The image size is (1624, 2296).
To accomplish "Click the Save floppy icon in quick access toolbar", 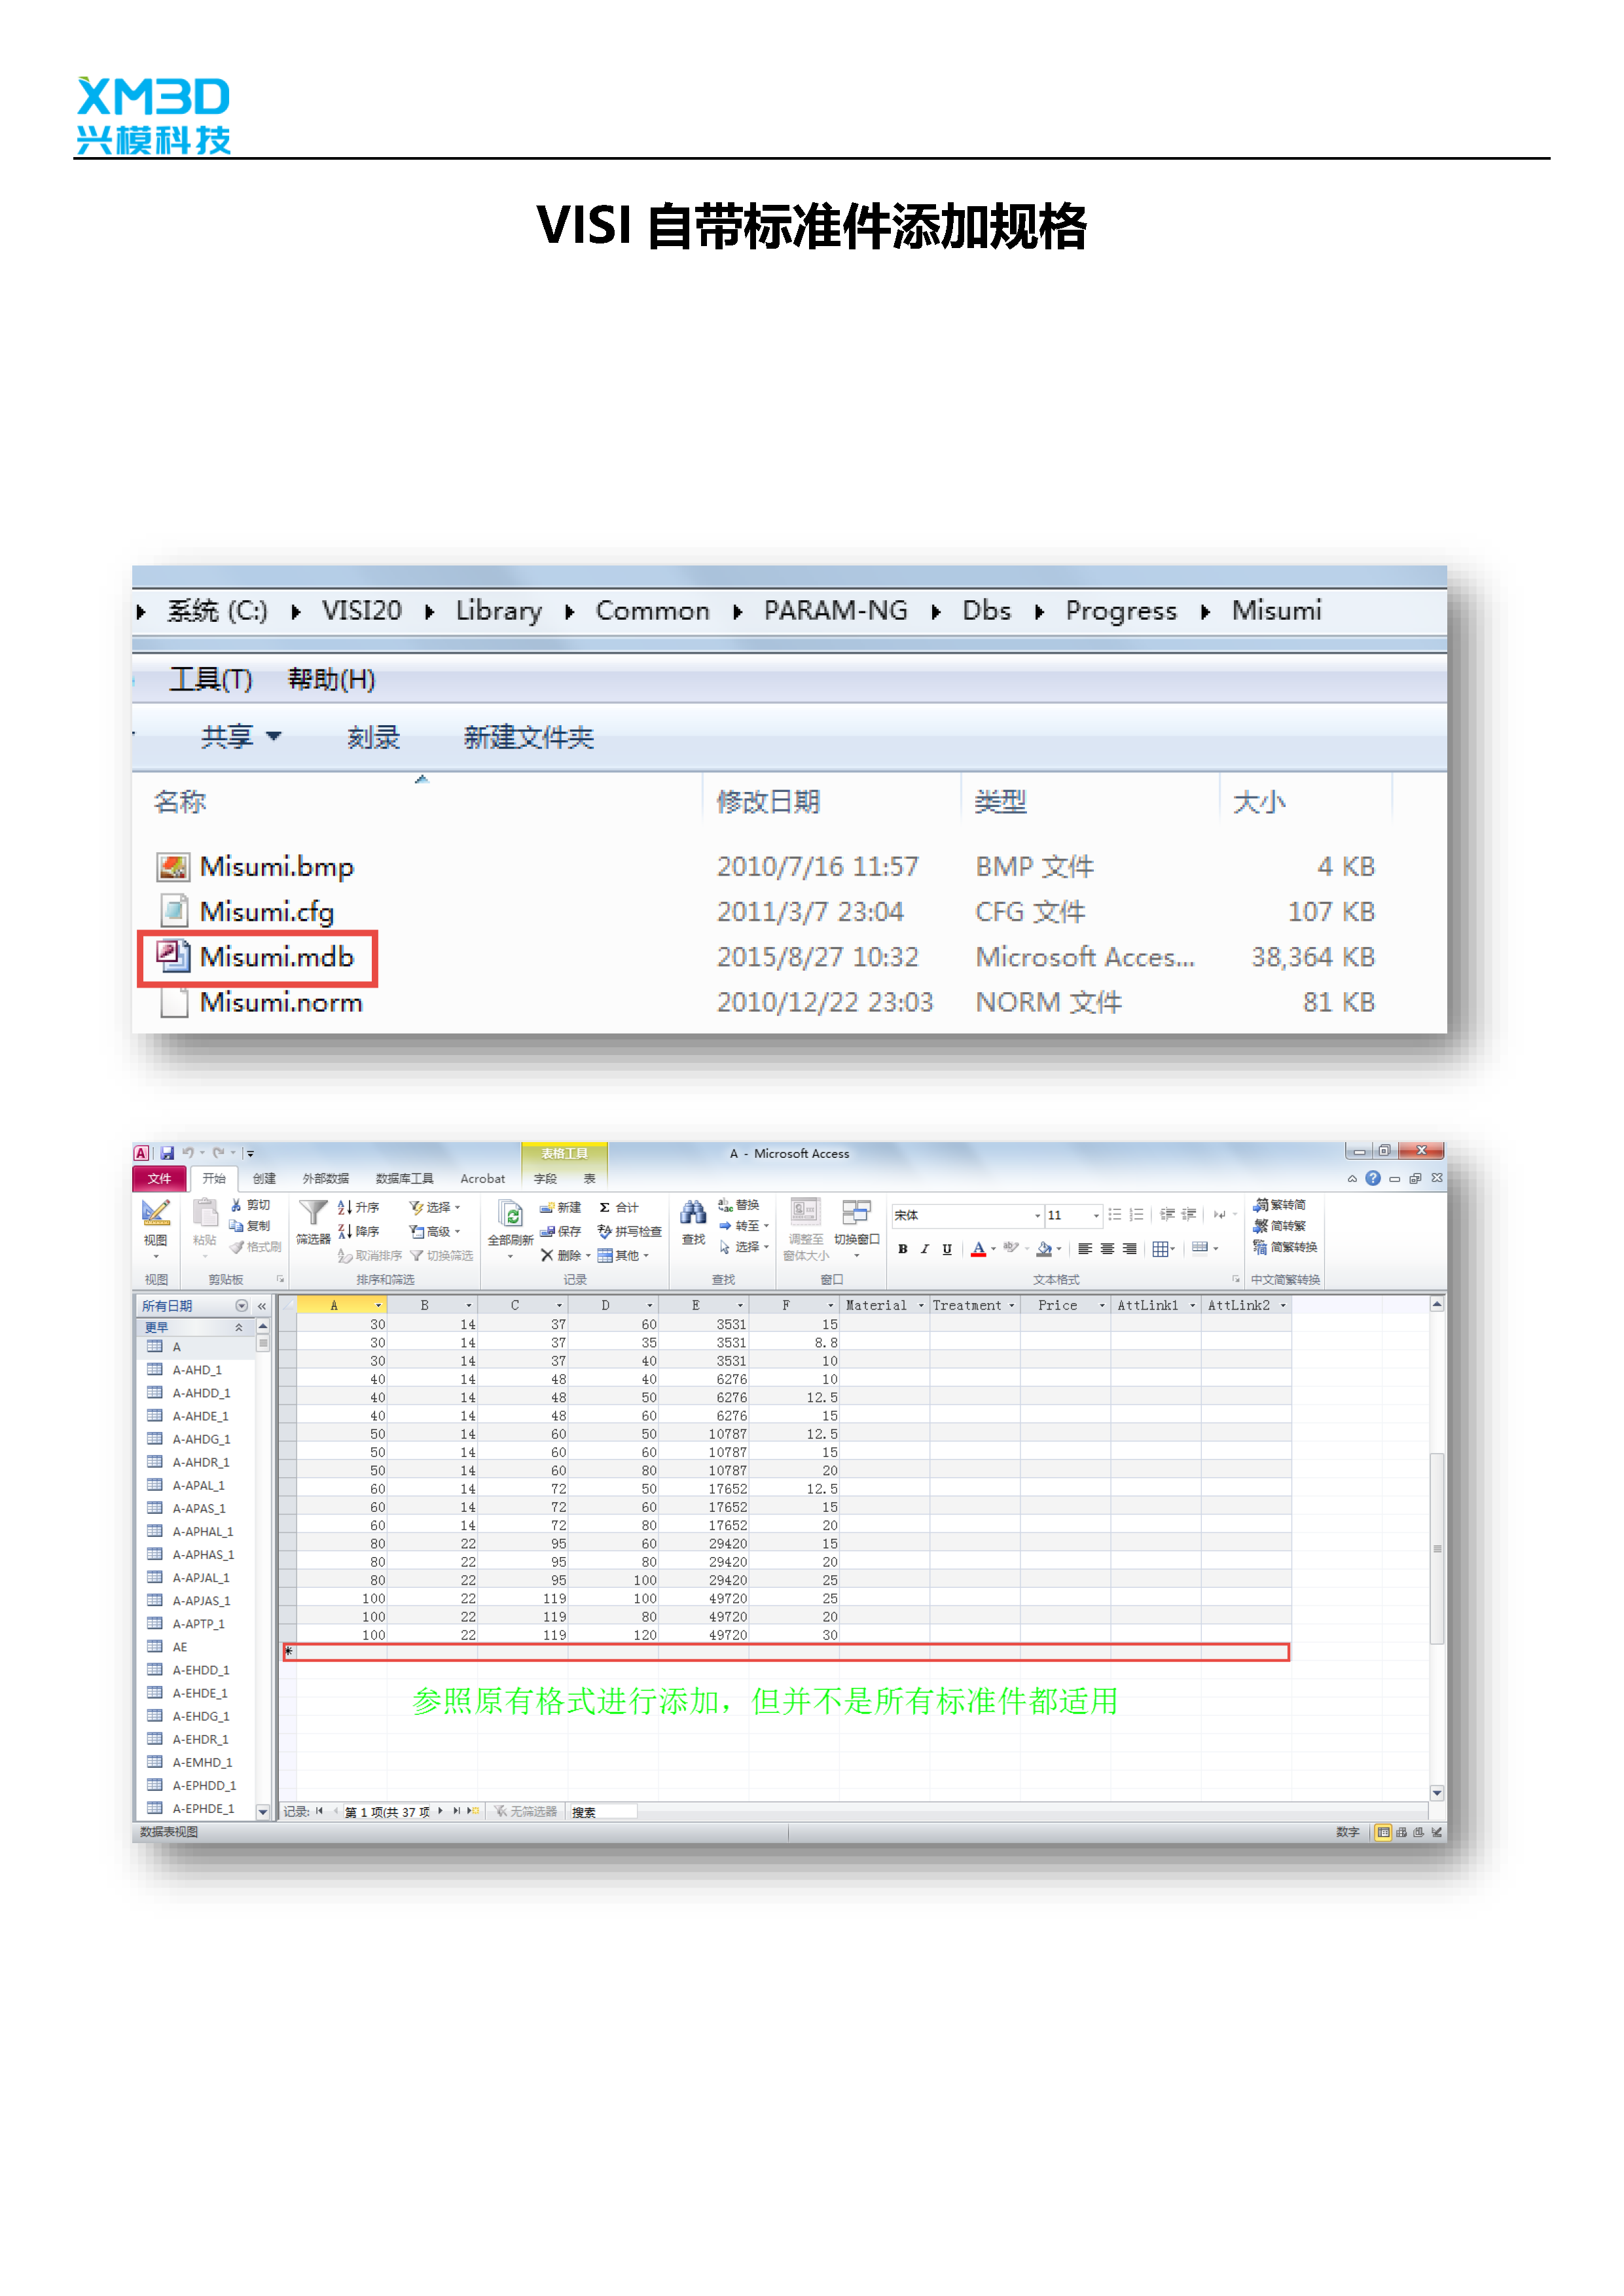I will (x=167, y=1153).
